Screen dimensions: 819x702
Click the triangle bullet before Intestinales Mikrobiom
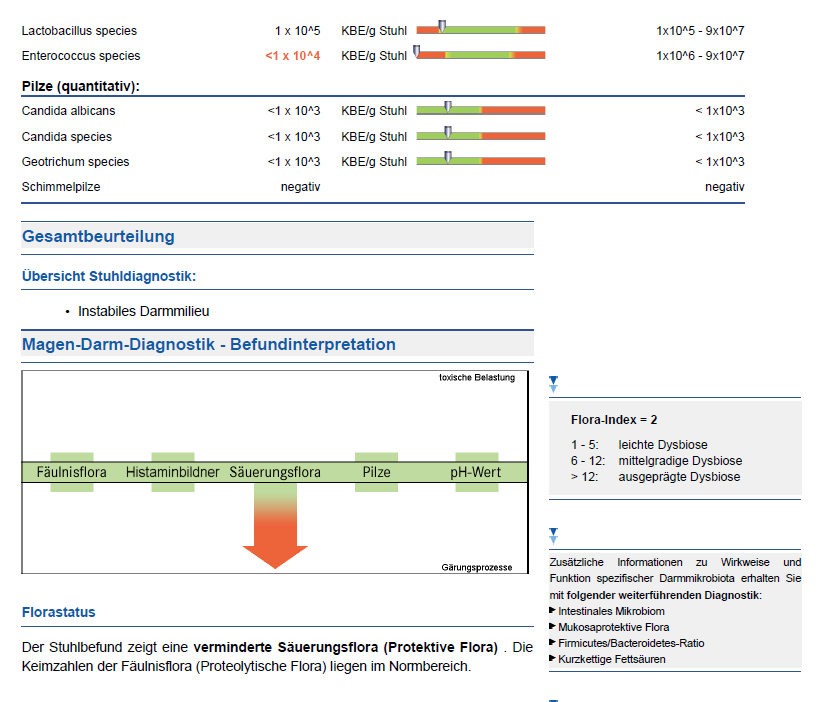[x=553, y=610]
